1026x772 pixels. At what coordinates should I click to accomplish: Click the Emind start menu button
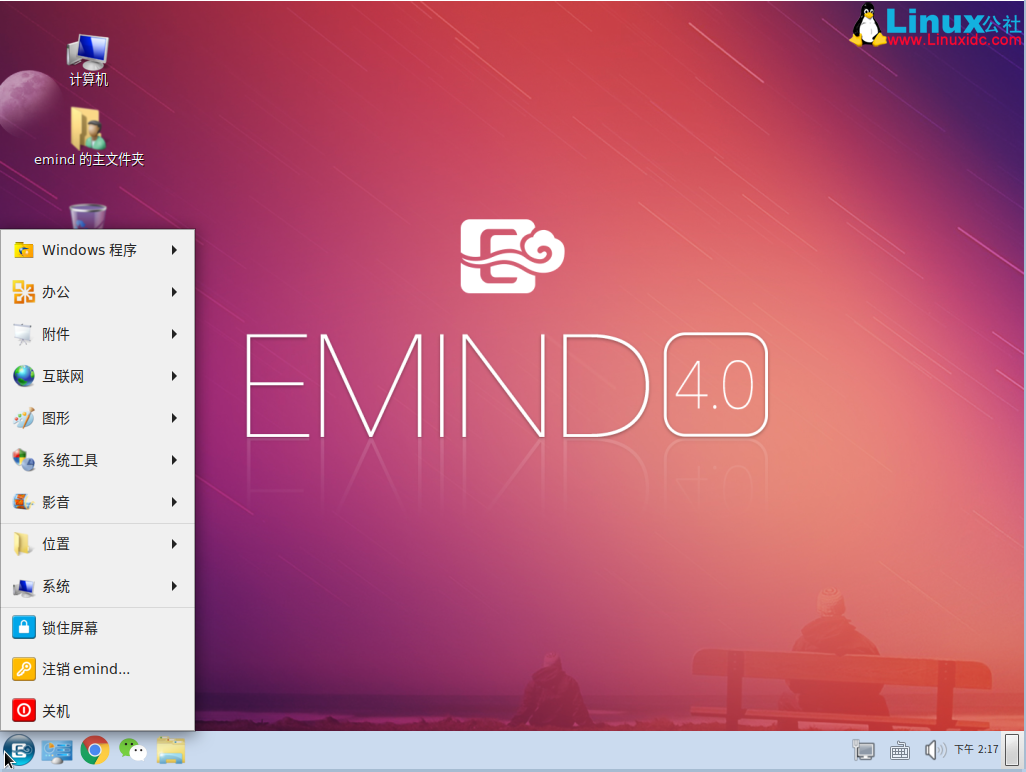point(19,750)
